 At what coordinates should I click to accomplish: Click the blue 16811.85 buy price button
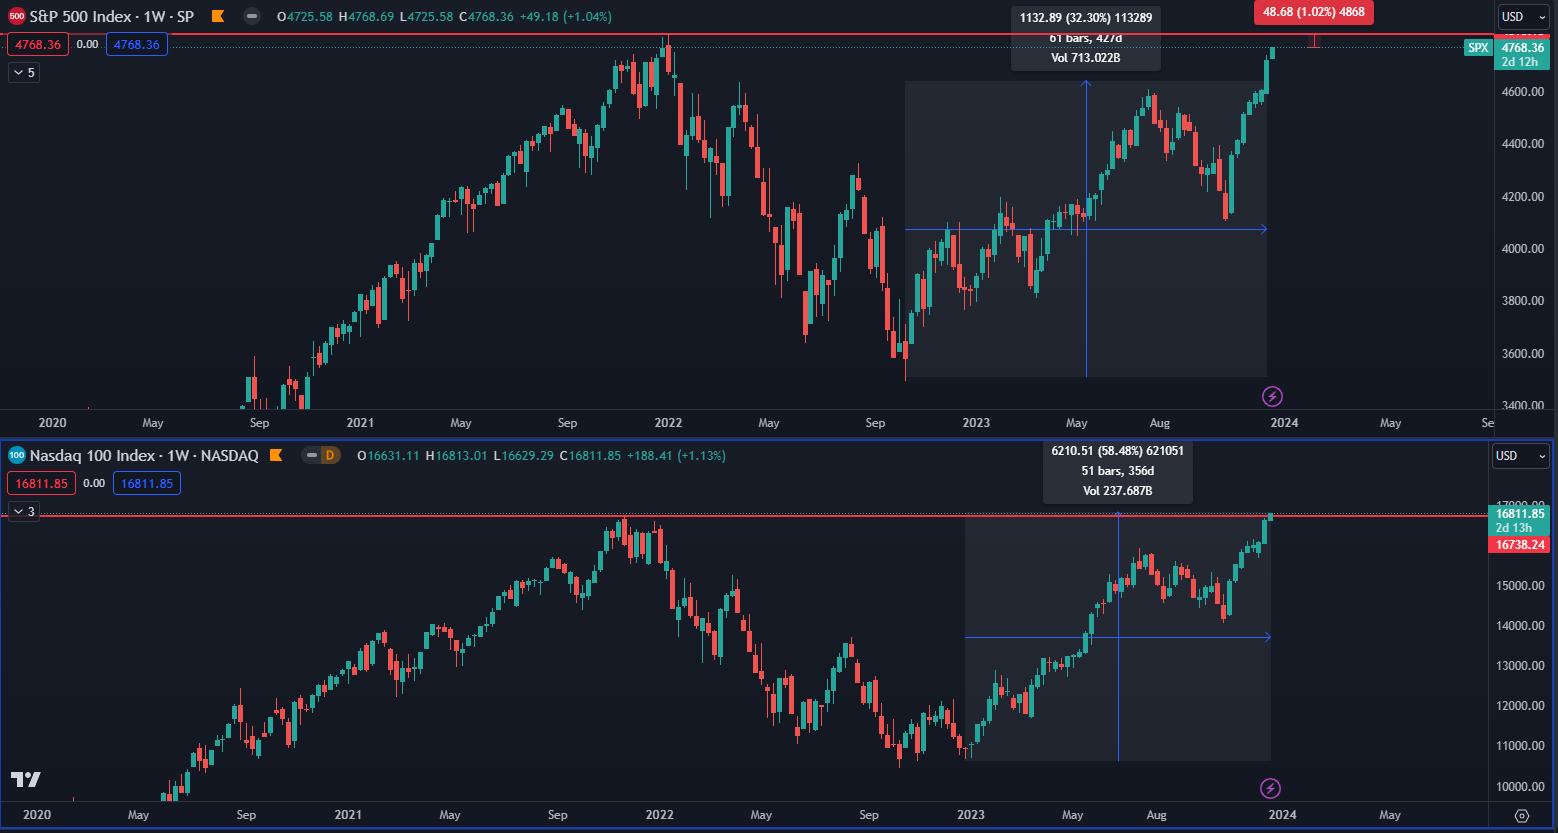[145, 484]
